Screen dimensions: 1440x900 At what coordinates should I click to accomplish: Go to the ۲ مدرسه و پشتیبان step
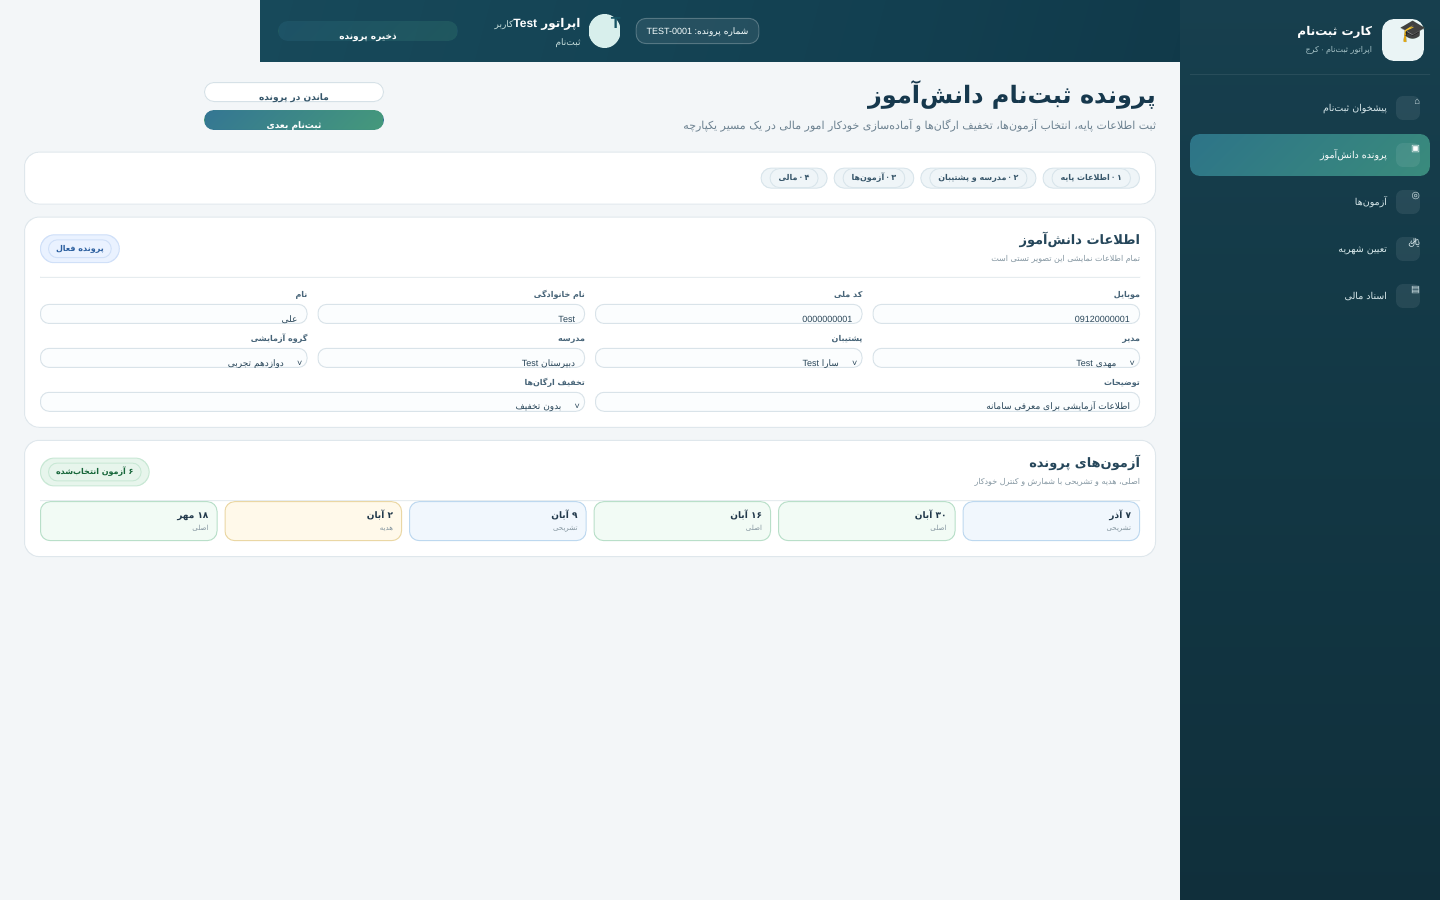(x=978, y=178)
